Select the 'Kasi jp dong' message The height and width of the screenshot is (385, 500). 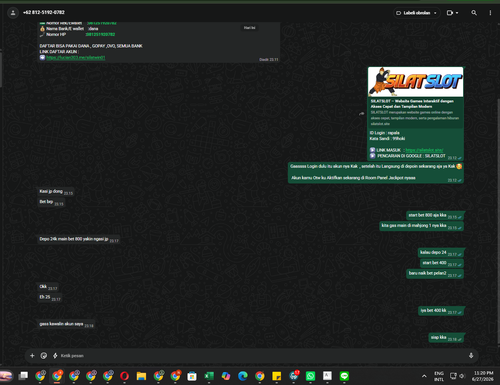(56, 191)
